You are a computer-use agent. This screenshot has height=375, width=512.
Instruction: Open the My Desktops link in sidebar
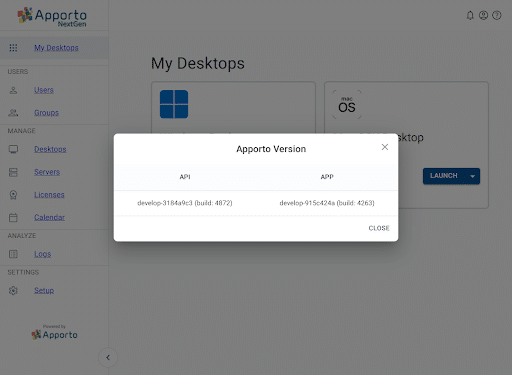(56, 48)
